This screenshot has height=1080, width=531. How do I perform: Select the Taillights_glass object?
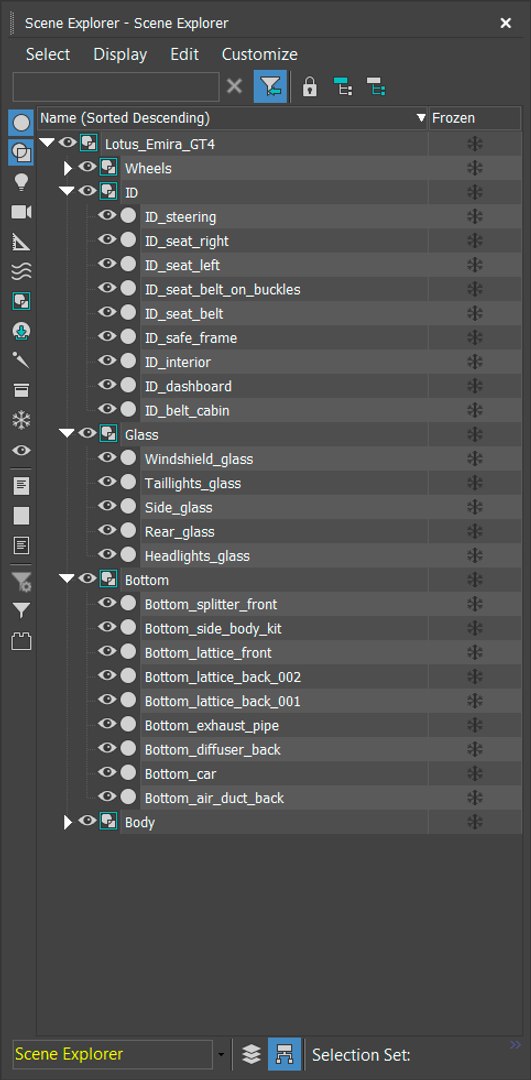(x=193, y=484)
